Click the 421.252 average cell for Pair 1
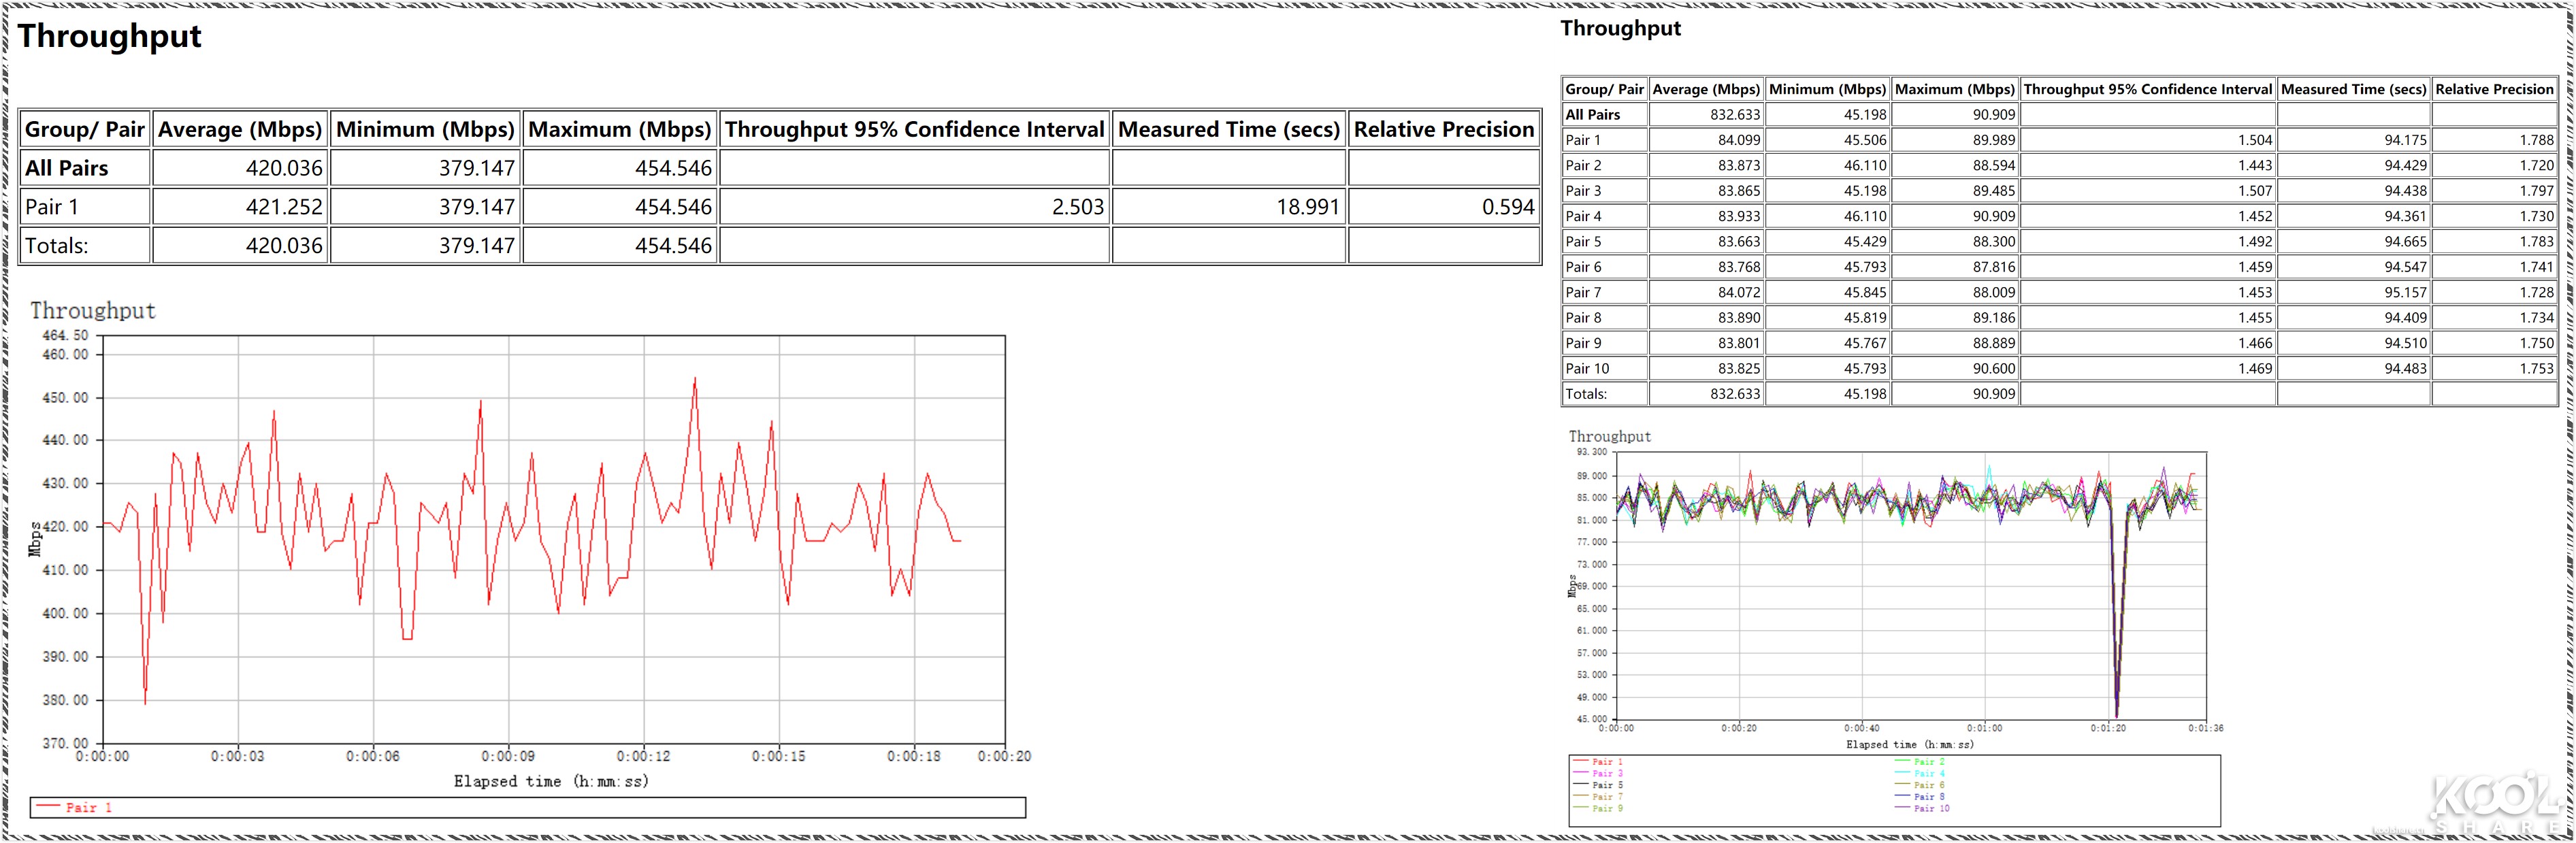This screenshot has width=2576, height=843. [284, 207]
